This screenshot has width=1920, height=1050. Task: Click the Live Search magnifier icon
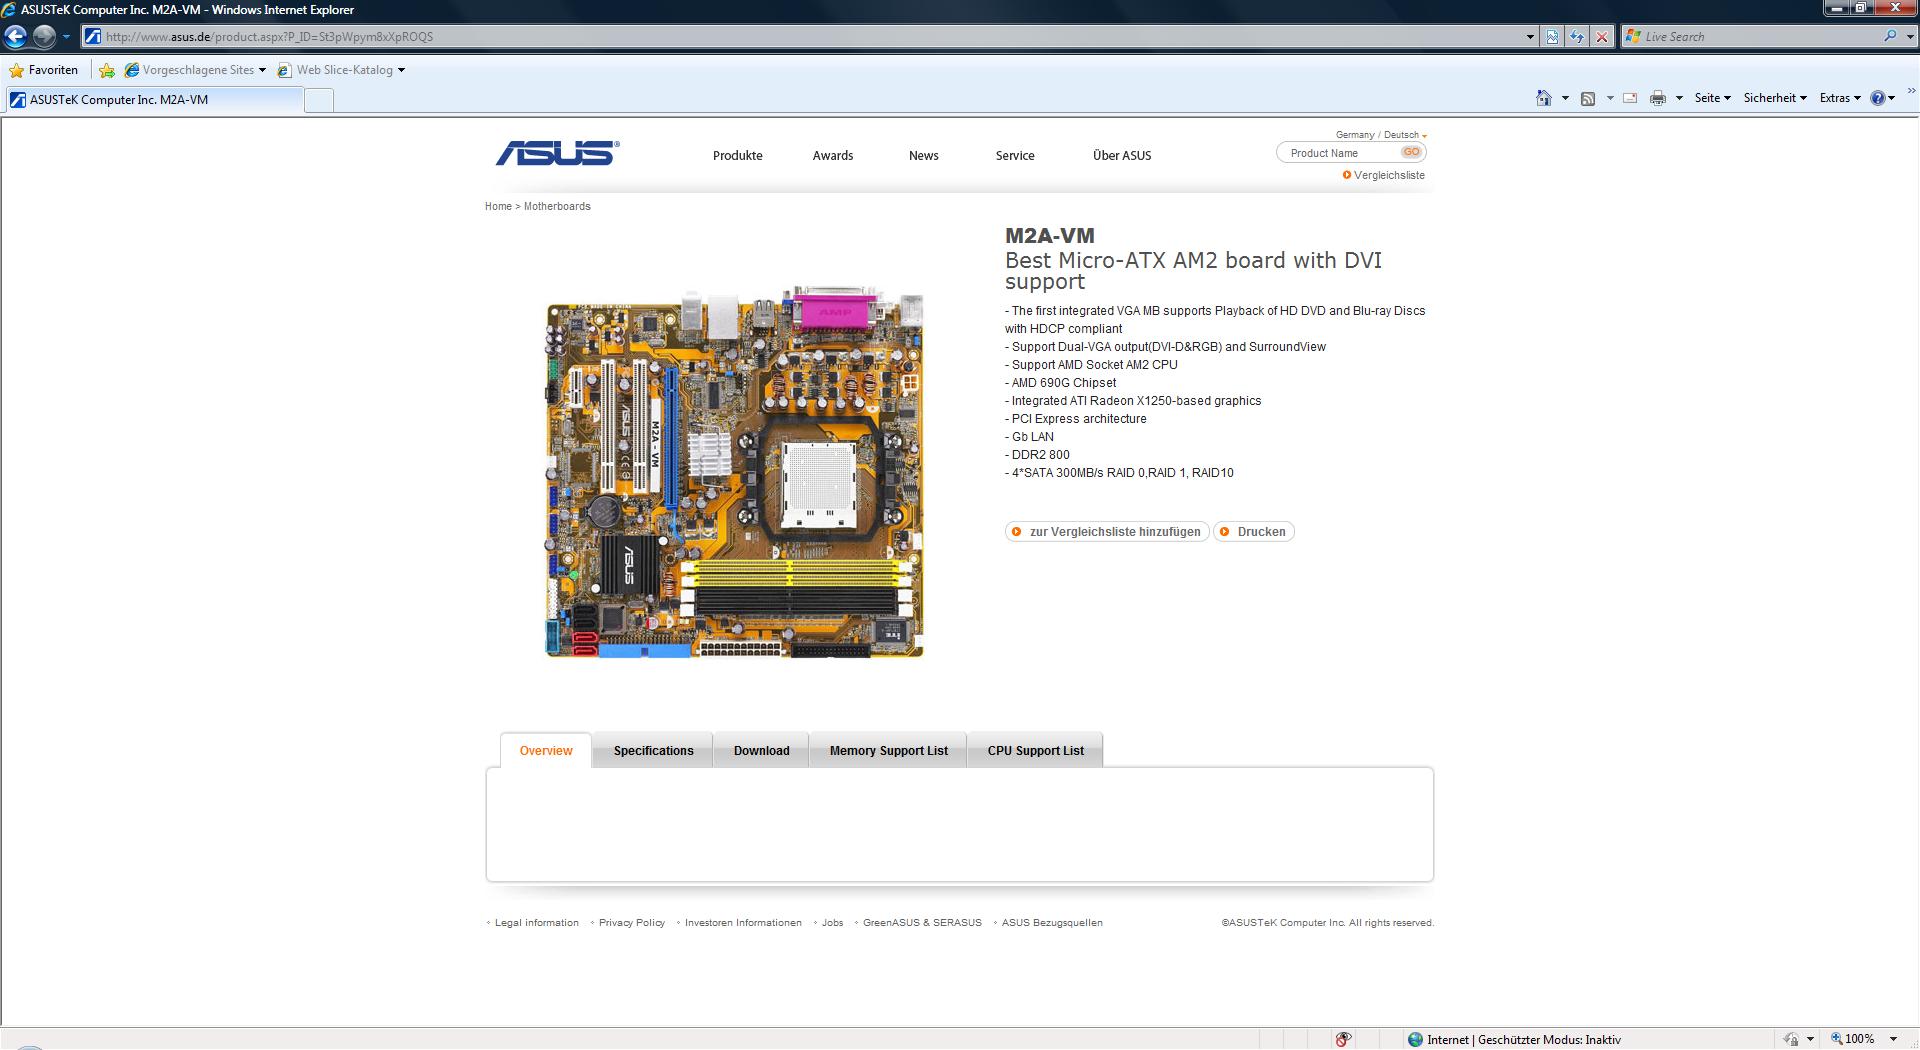click(x=1889, y=36)
